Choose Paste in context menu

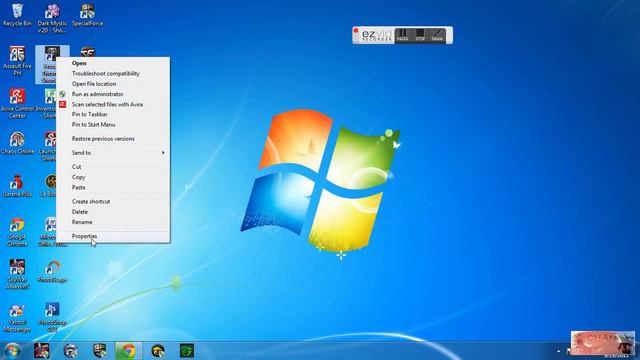tap(113, 187)
